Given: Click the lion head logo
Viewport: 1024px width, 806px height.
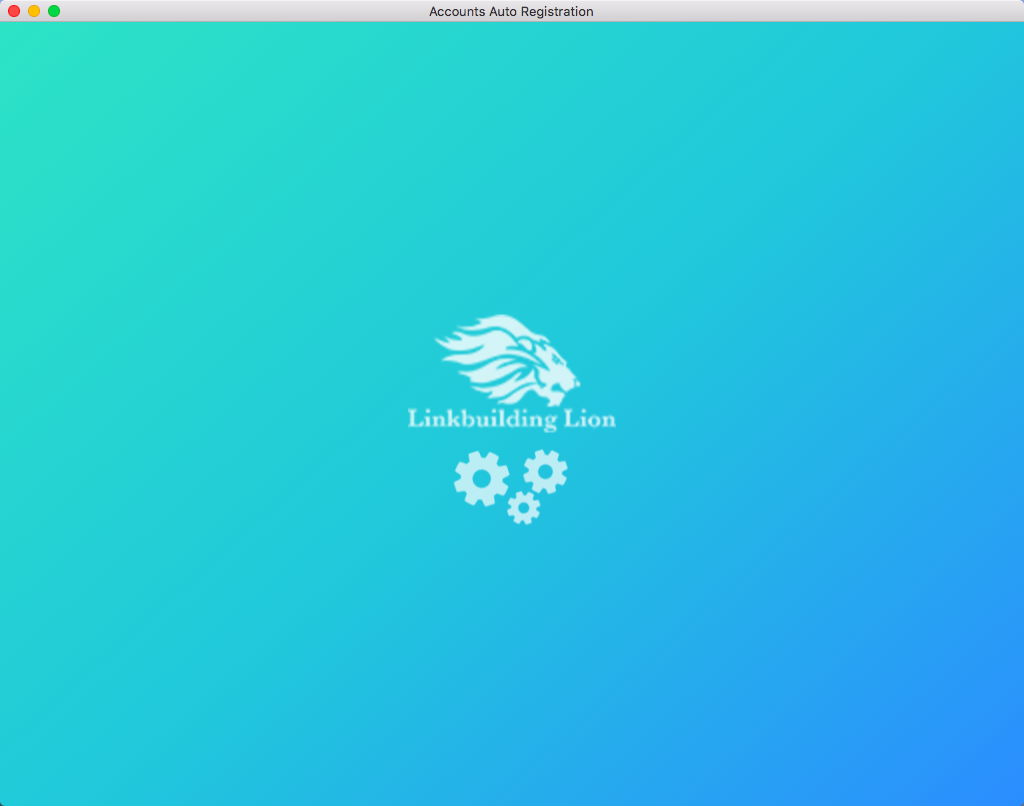Looking at the screenshot, I should 510,360.
